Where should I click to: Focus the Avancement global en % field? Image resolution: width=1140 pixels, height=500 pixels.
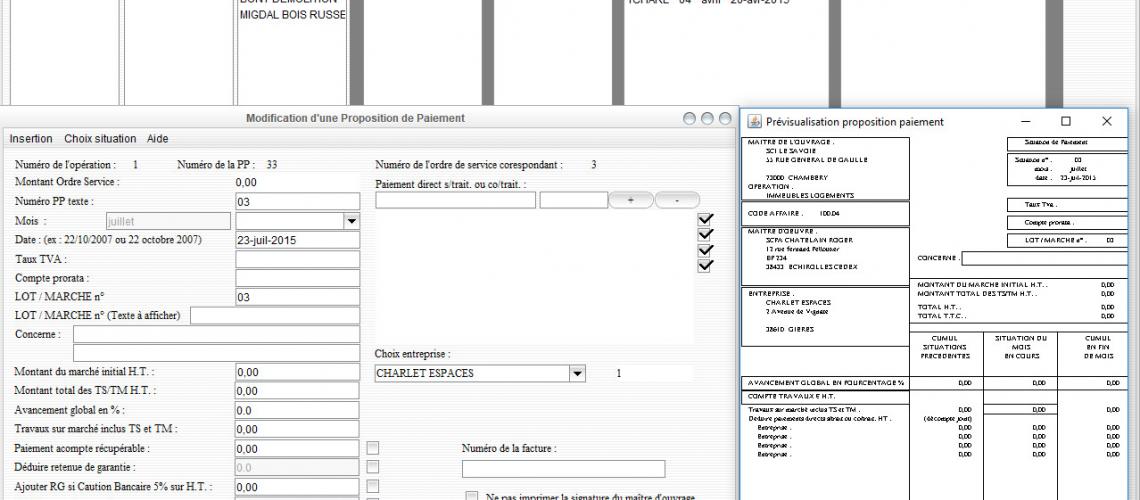tap(297, 411)
